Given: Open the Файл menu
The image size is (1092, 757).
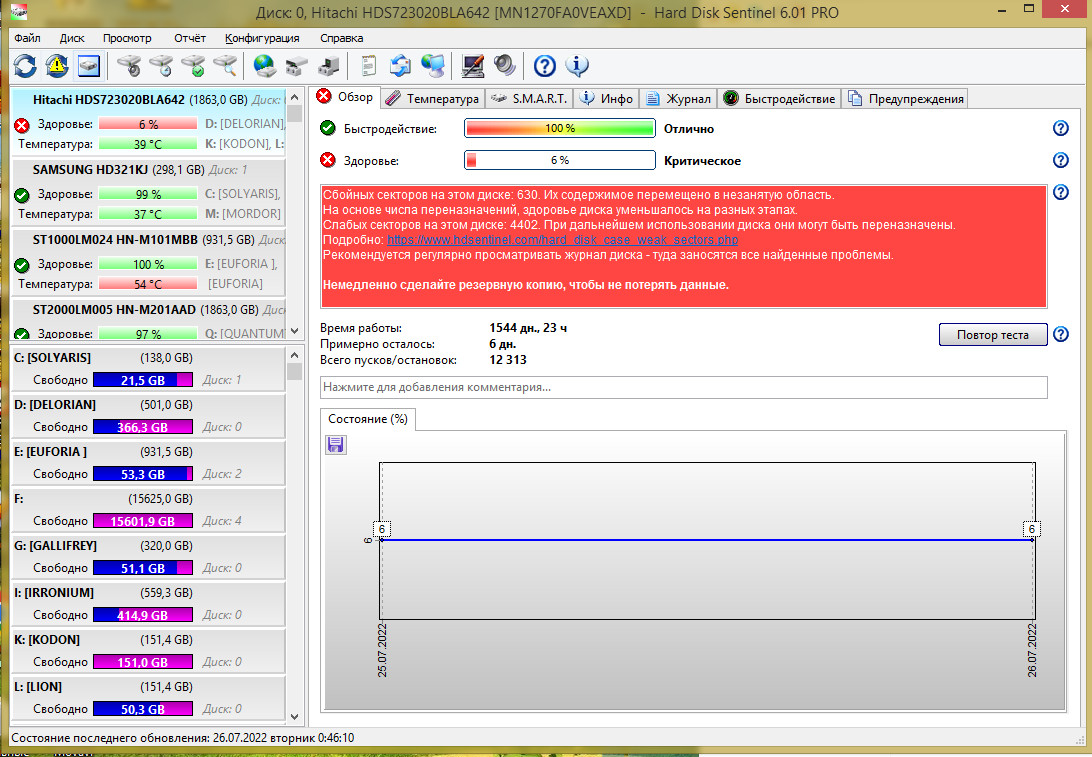Looking at the screenshot, I should coord(27,38).
